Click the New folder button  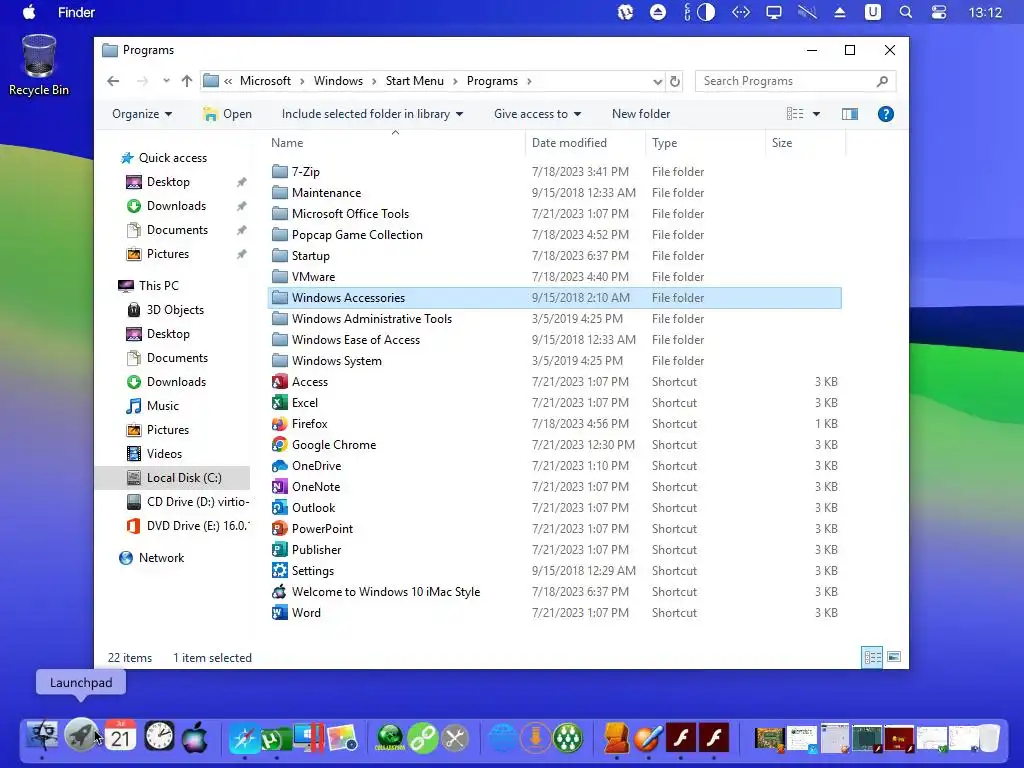tap(641, 114)
